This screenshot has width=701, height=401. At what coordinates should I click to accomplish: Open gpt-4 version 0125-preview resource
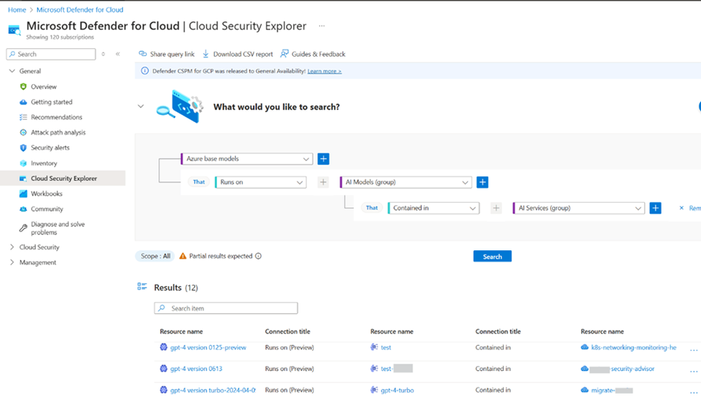coord(208,347)
